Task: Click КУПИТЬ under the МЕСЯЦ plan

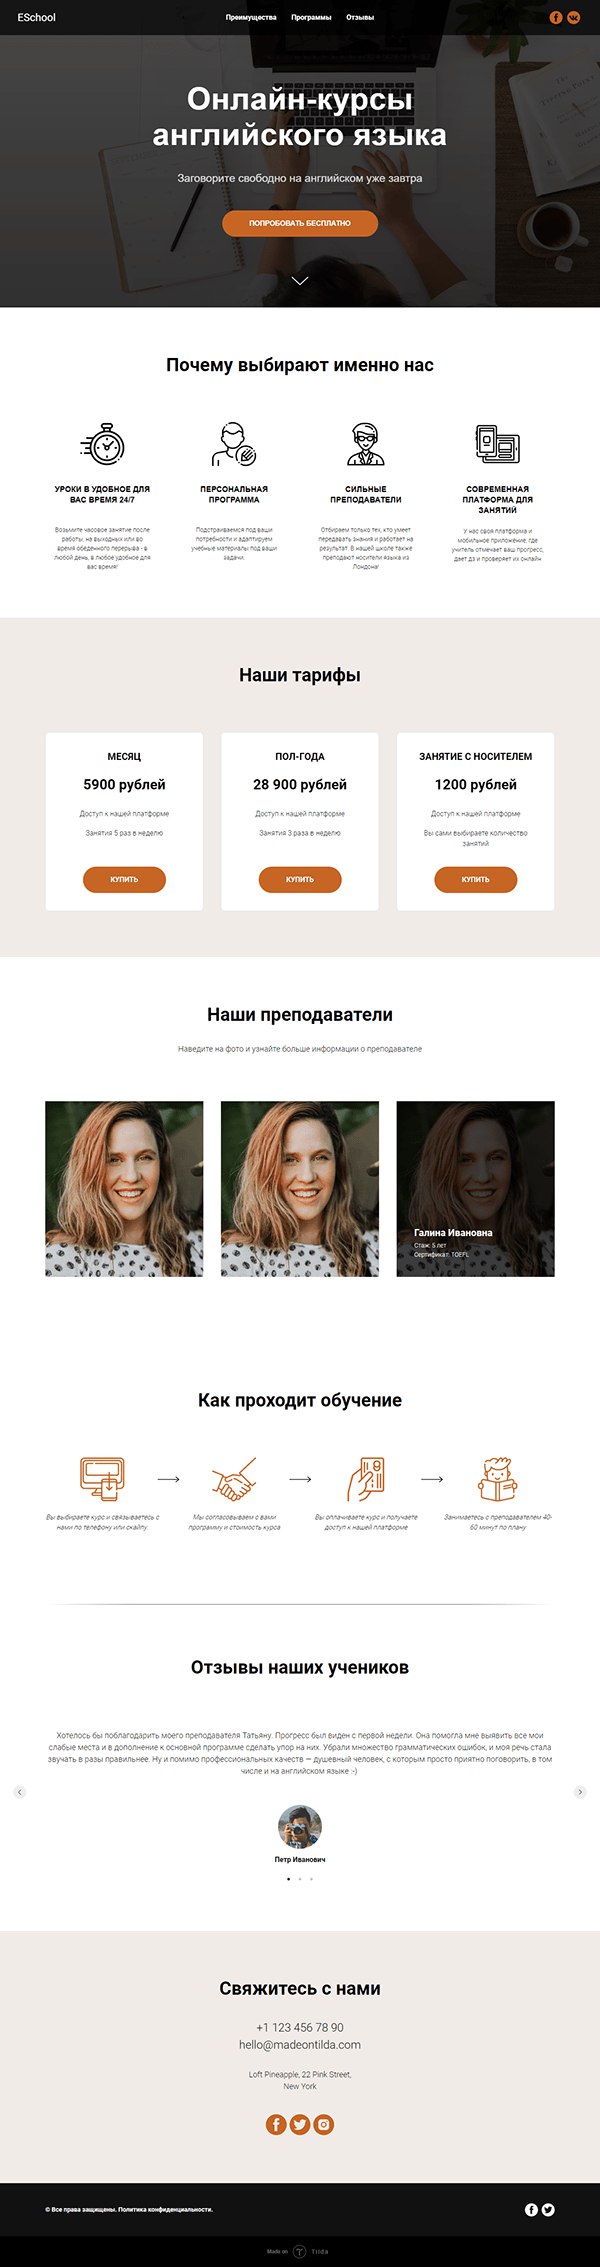Action: click(124, 879)
